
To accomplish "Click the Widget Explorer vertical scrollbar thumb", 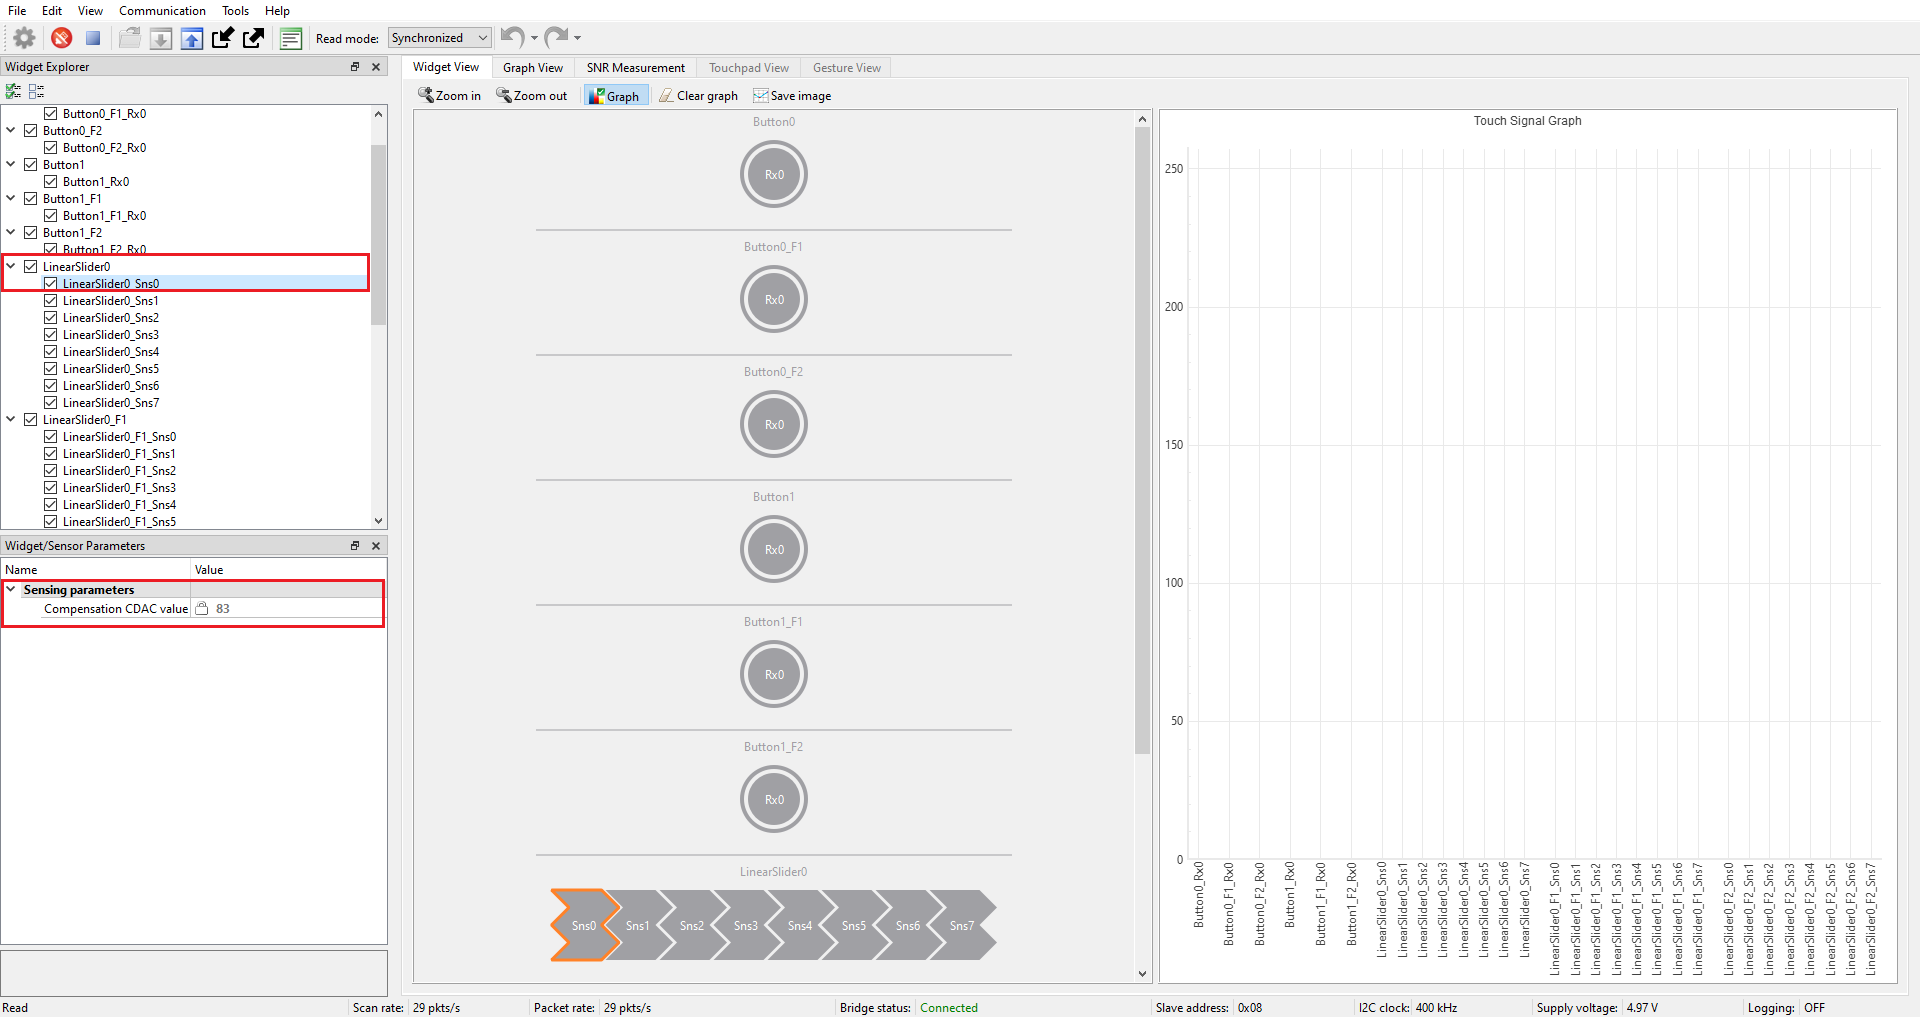I will (378, 235).
